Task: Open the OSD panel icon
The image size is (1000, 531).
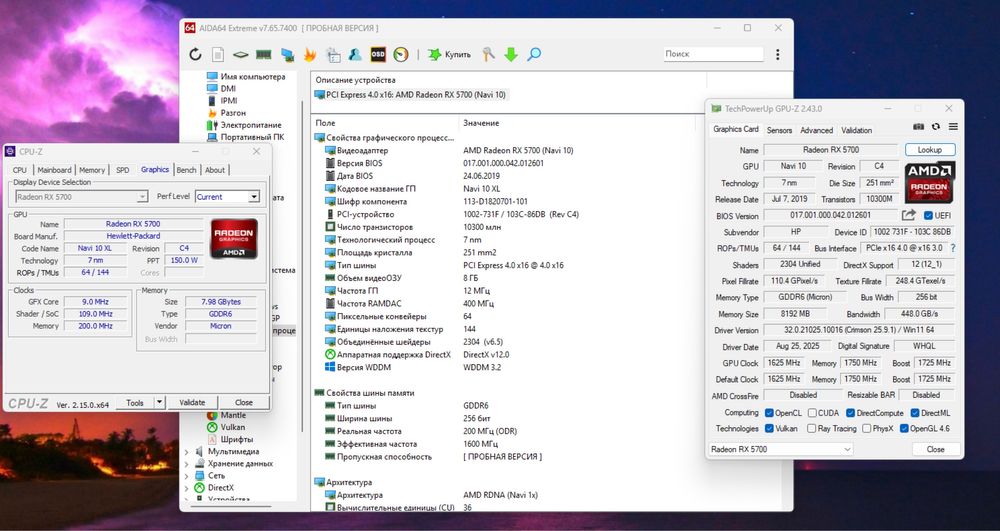Action: (x=378, y=55)
